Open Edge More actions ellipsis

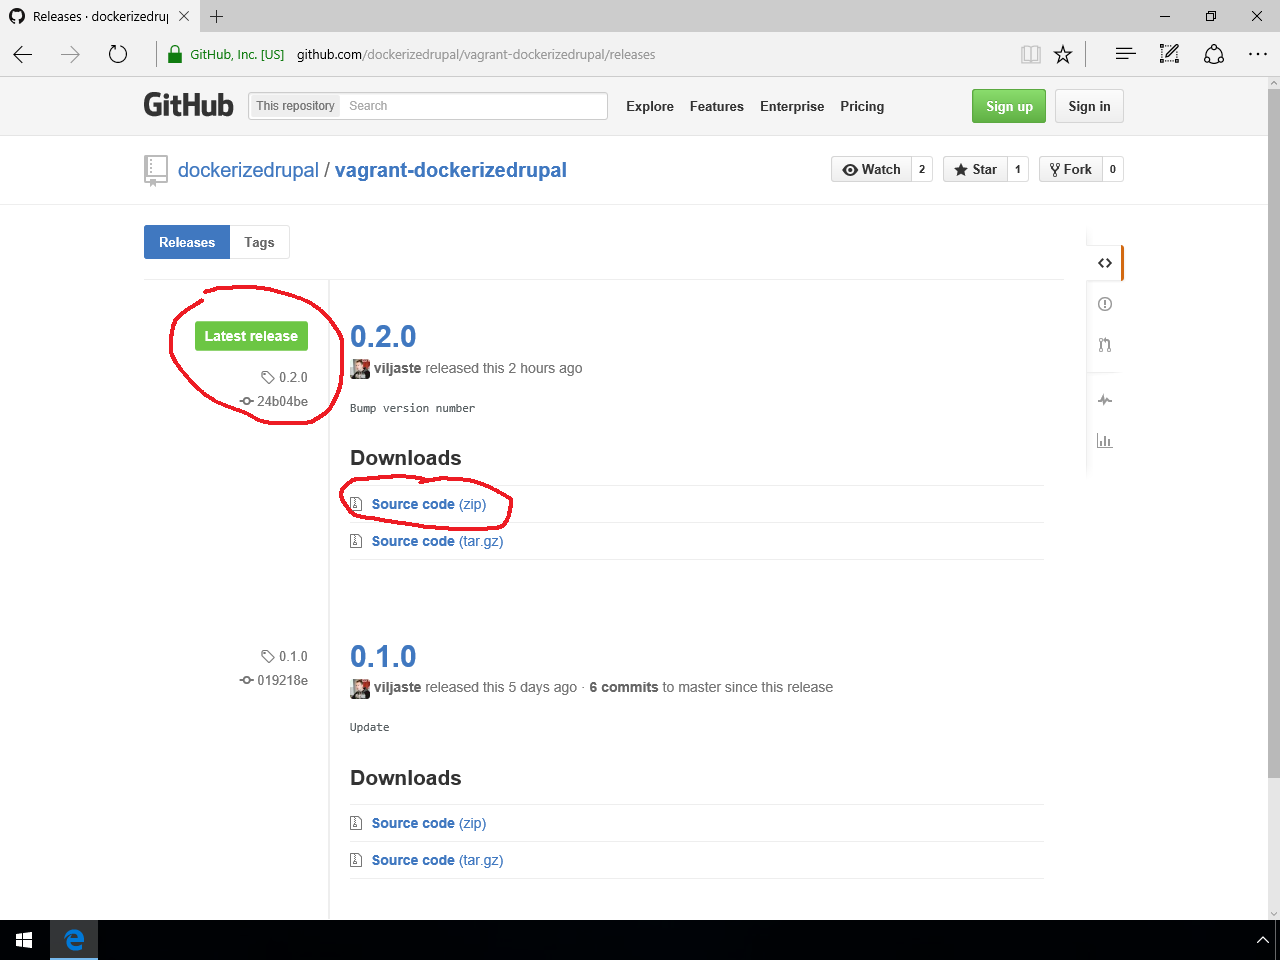click(1258, 54)
